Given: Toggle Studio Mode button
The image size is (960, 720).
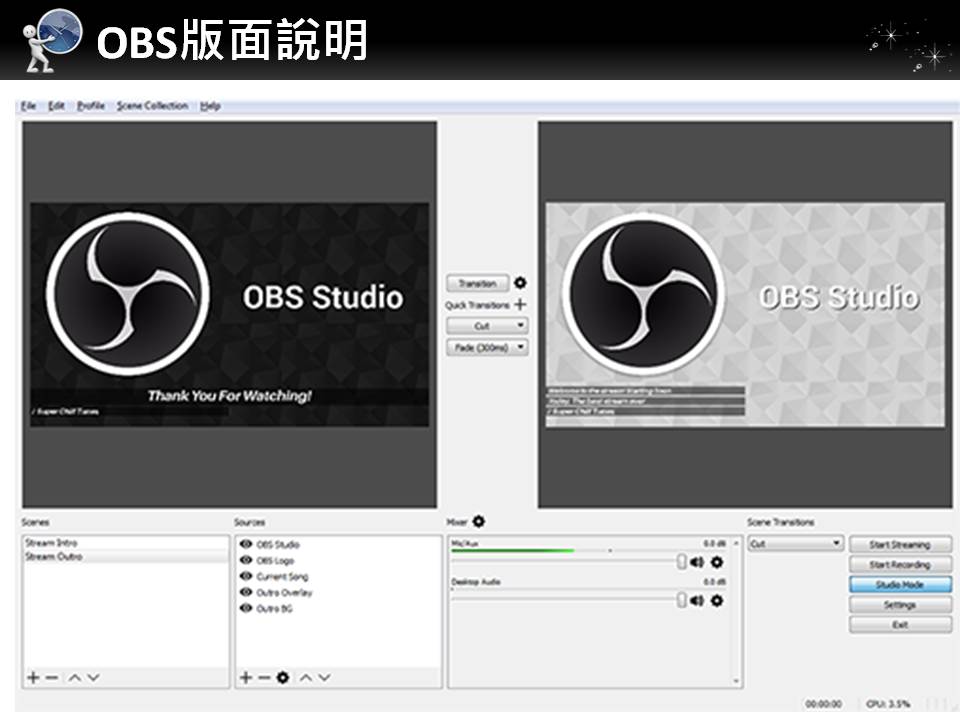Looking at the screenshot, I should pyautogui.click(x=900, y=585).
